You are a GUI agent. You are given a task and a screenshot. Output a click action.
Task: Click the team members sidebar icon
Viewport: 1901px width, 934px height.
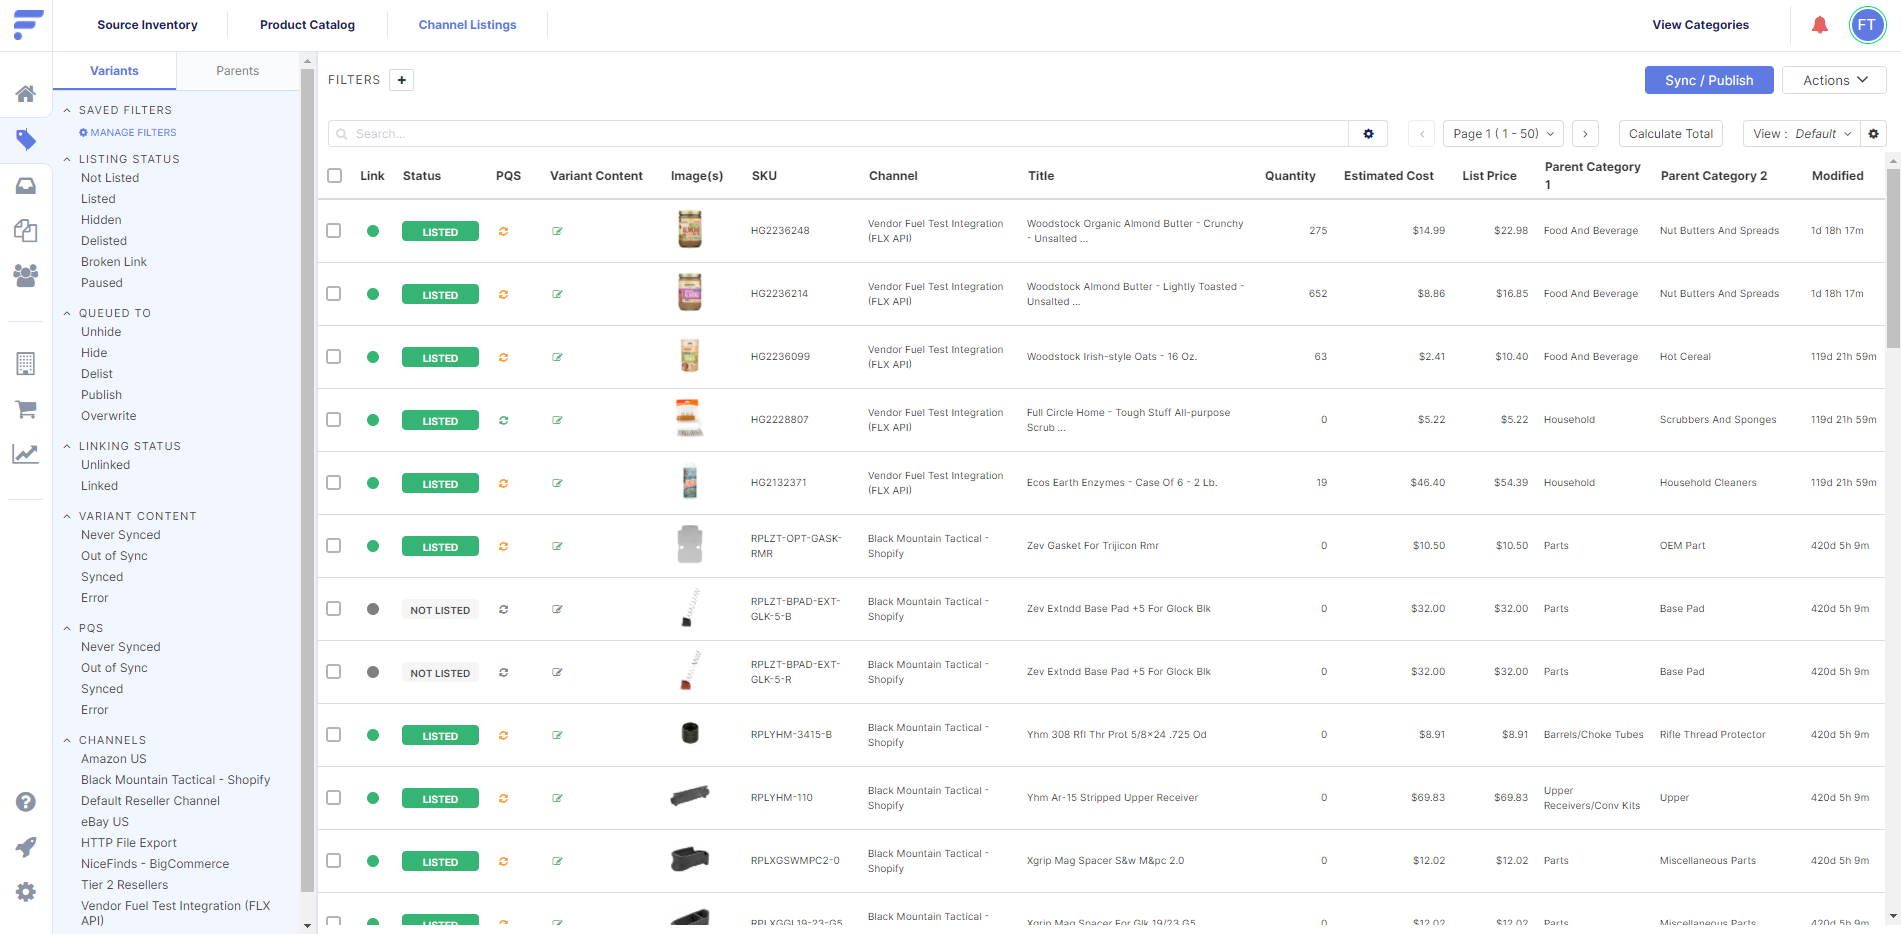(27, 276)
